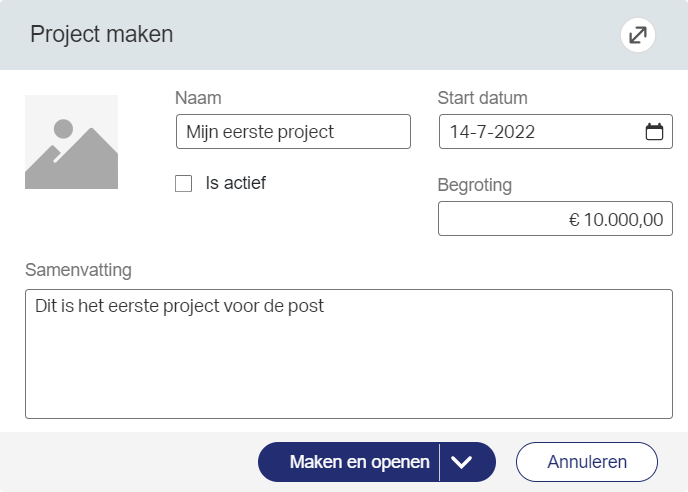The height and width of the screenshot is (492, 688).
Task: Click the Samenvatting label
Action: (x=78, y=270)
